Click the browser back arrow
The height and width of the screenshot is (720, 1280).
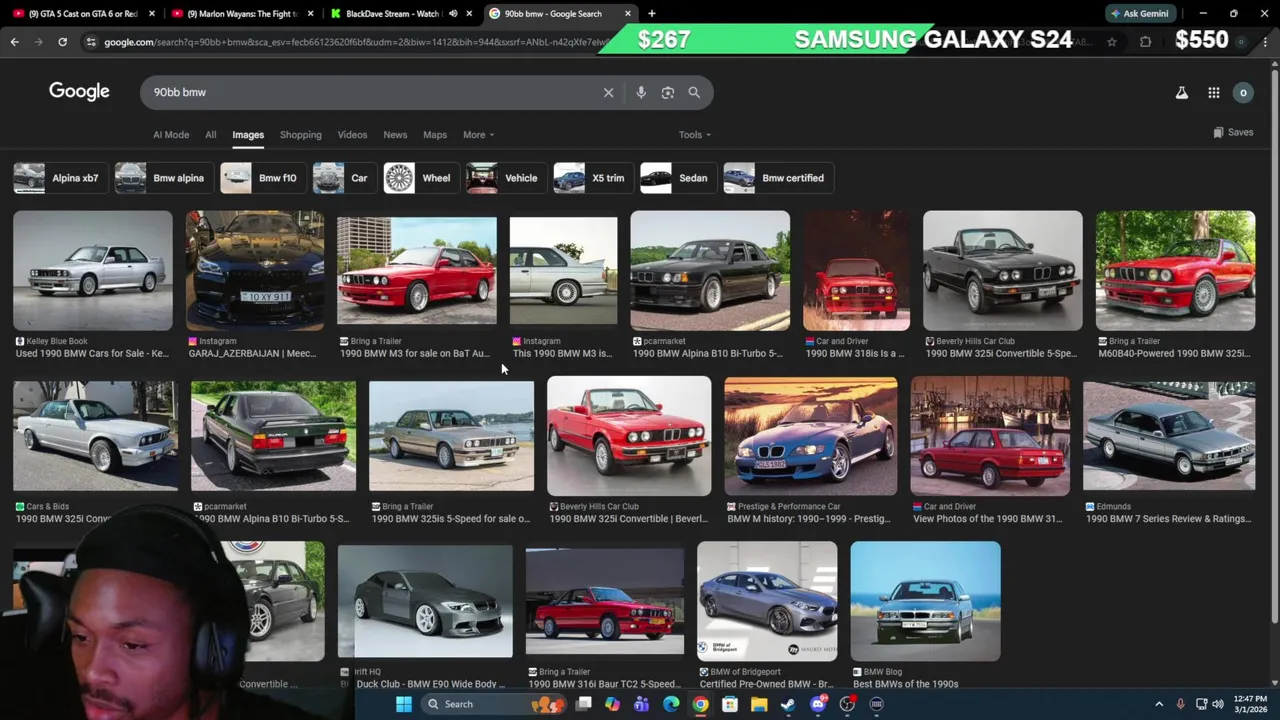(14, 42)
